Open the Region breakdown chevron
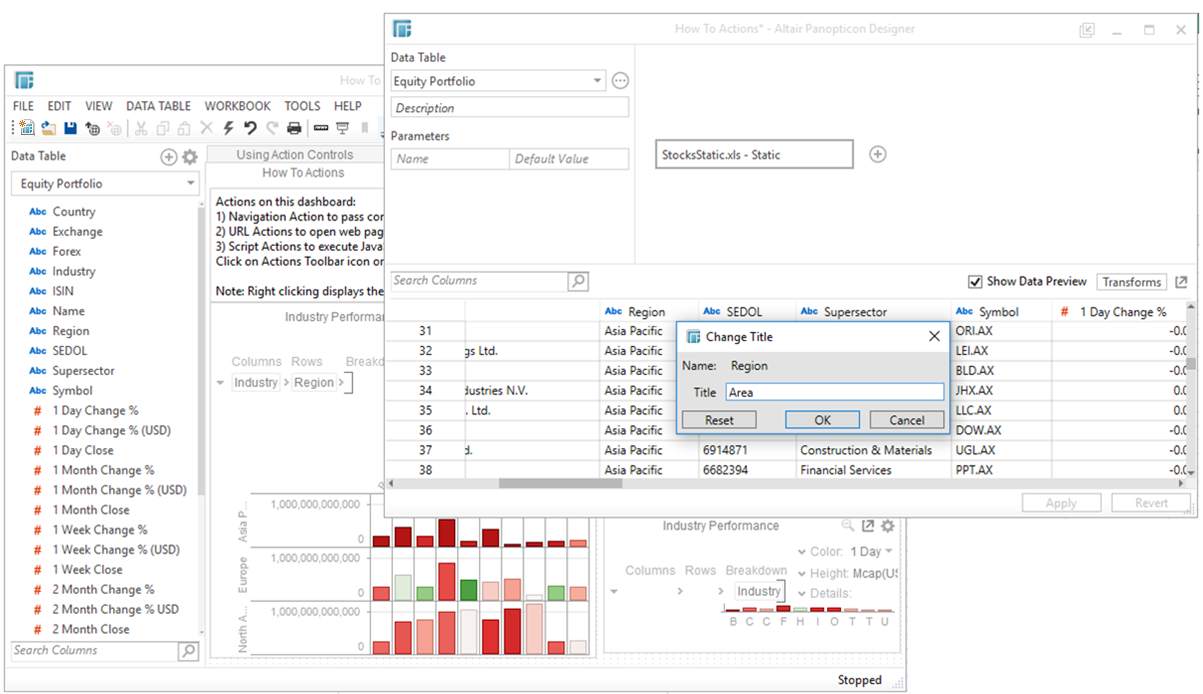 click(342, 382)
